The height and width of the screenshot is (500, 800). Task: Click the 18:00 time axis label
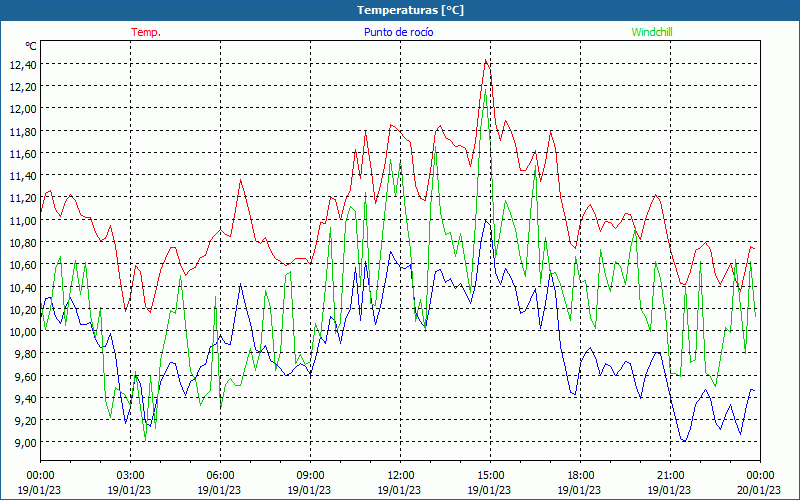580,476
